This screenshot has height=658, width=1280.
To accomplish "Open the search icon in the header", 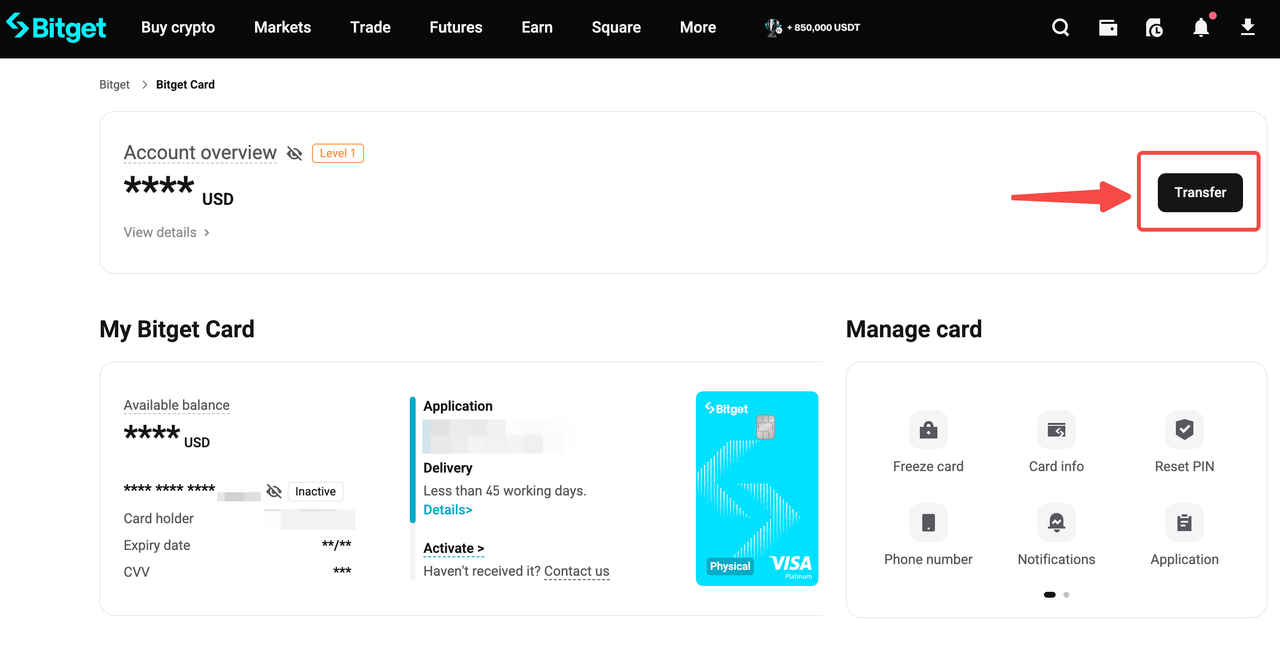I will pyautogui.click(x=1060, y=27).
